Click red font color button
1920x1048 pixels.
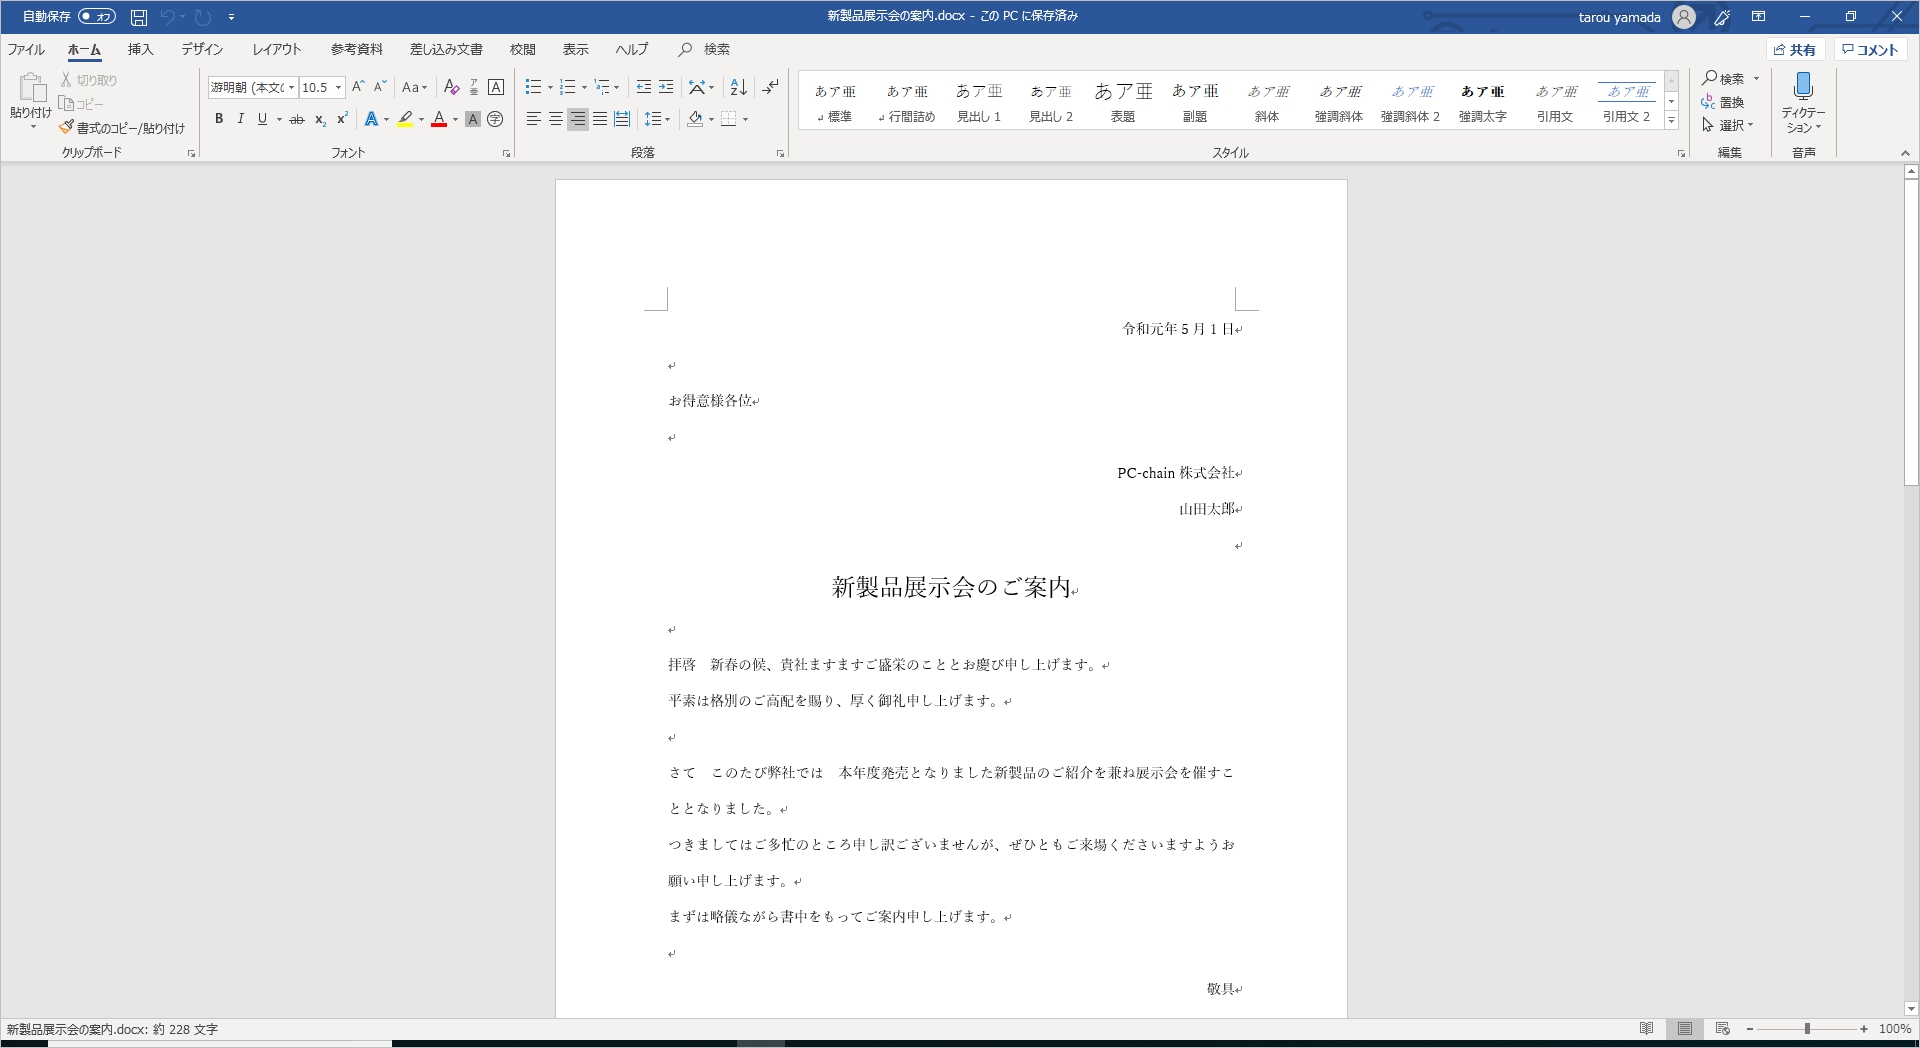tap(439, 119)
